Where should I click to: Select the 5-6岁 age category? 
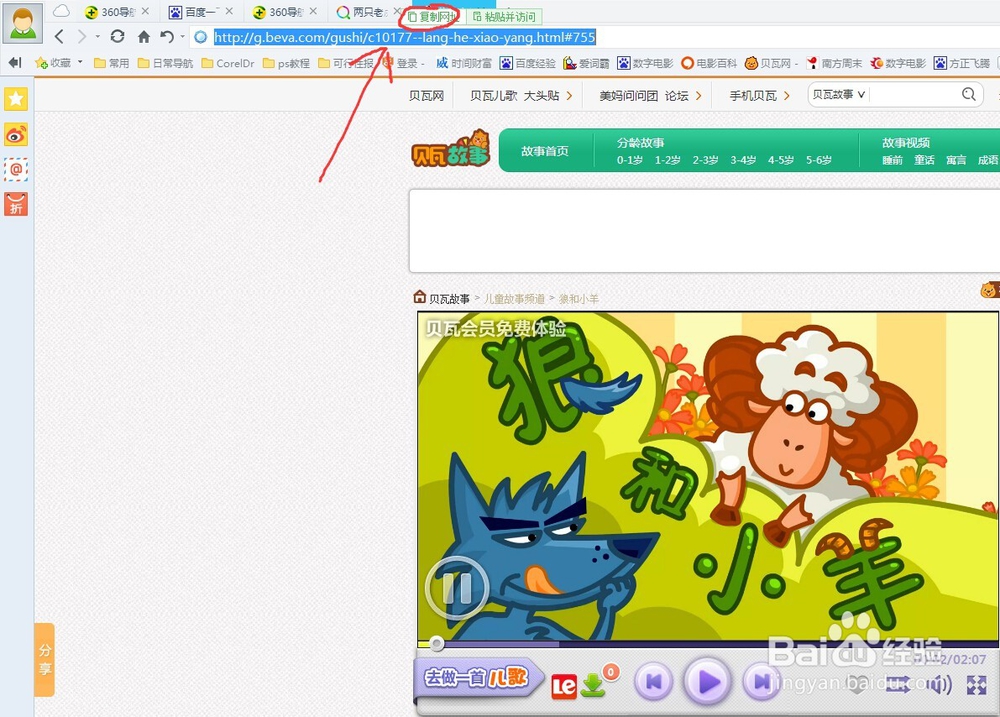(x=818, y=160)
